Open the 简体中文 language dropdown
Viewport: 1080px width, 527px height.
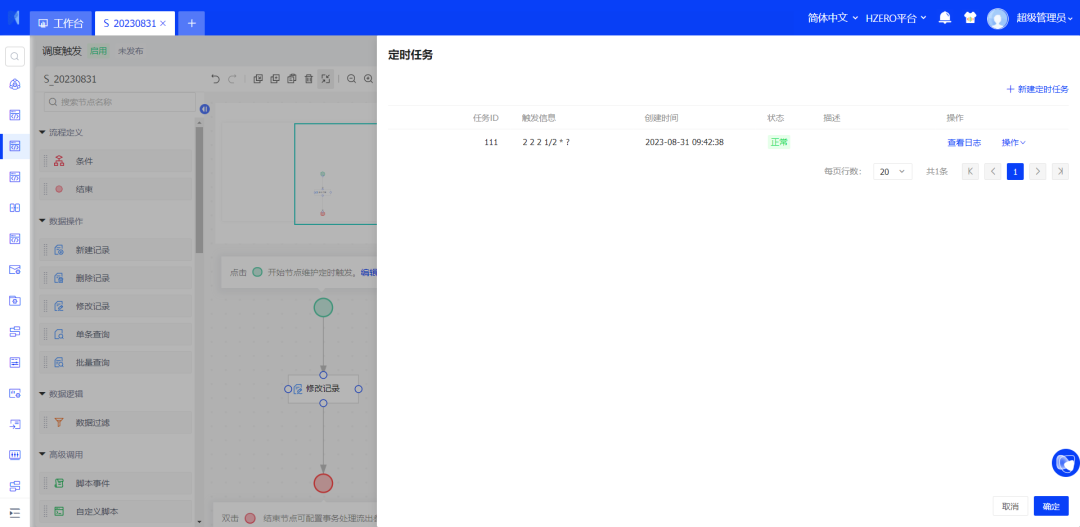click(x=832, y=18)
